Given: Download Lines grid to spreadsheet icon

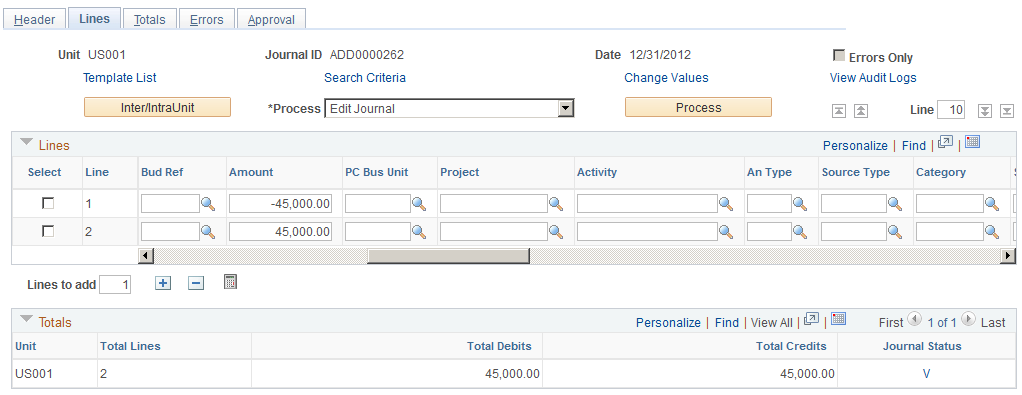Looking at the screenshot, I should (972, 142).
